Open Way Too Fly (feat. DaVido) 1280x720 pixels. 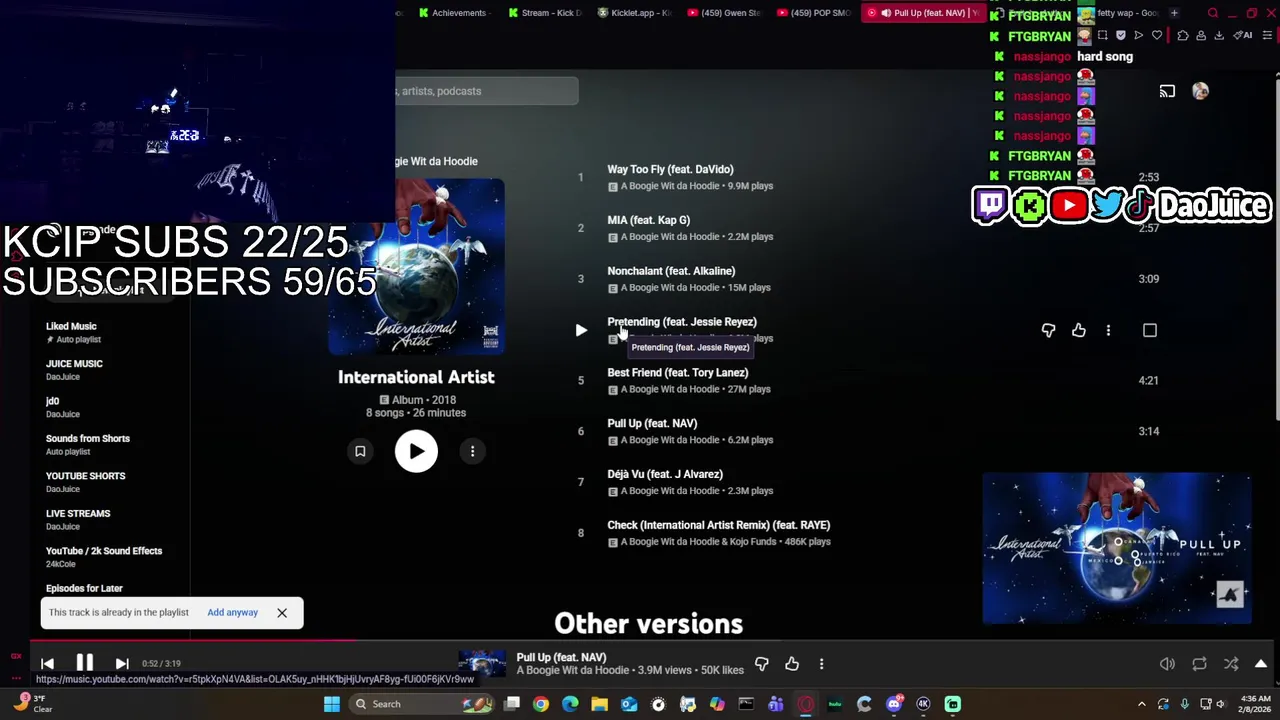[x=670, y=169]
